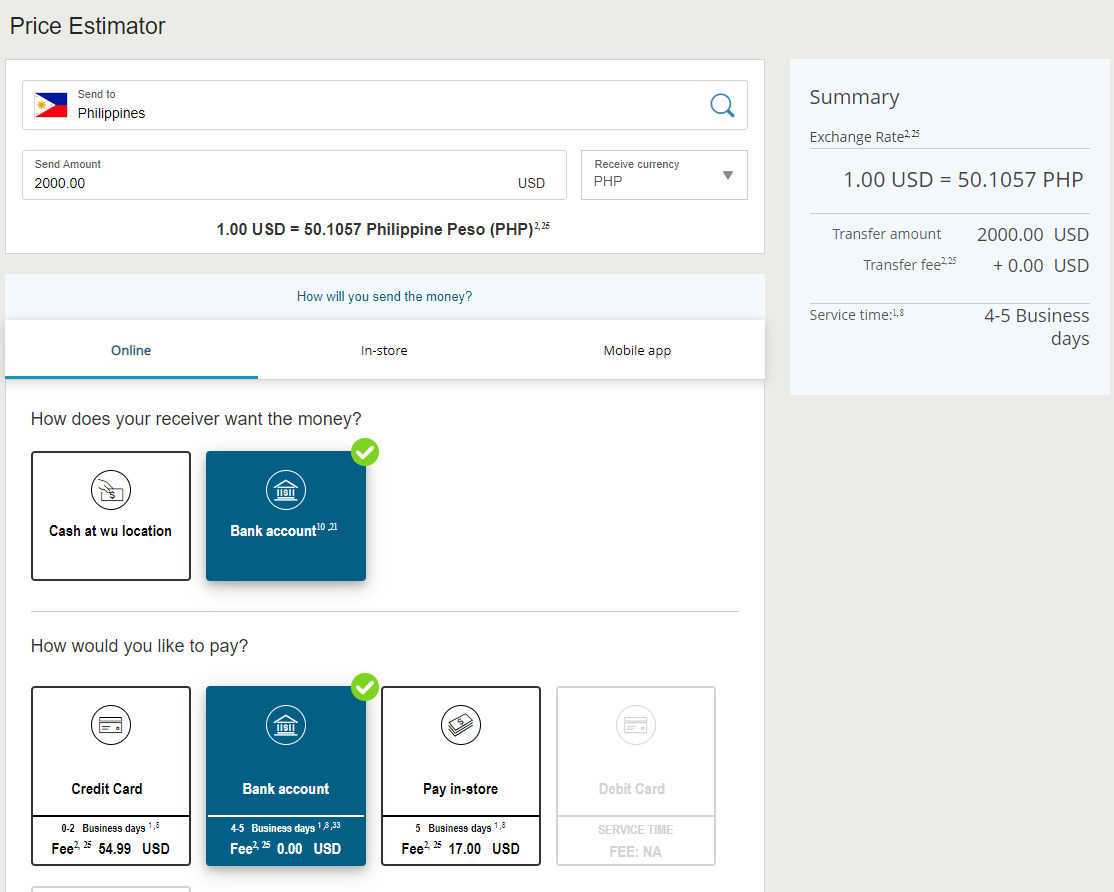Click 'How does your receiver want the money?' heading

pos(196,419)
